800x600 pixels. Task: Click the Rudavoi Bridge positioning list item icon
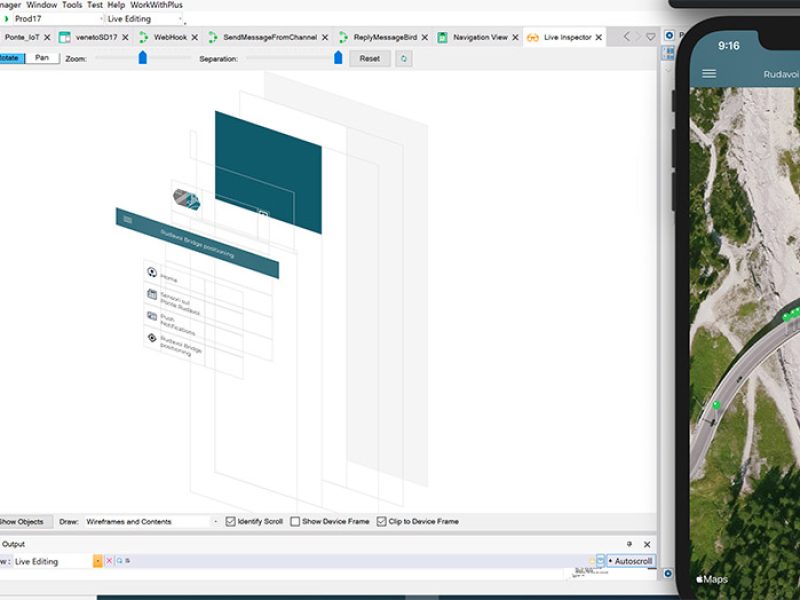[152, 338]
